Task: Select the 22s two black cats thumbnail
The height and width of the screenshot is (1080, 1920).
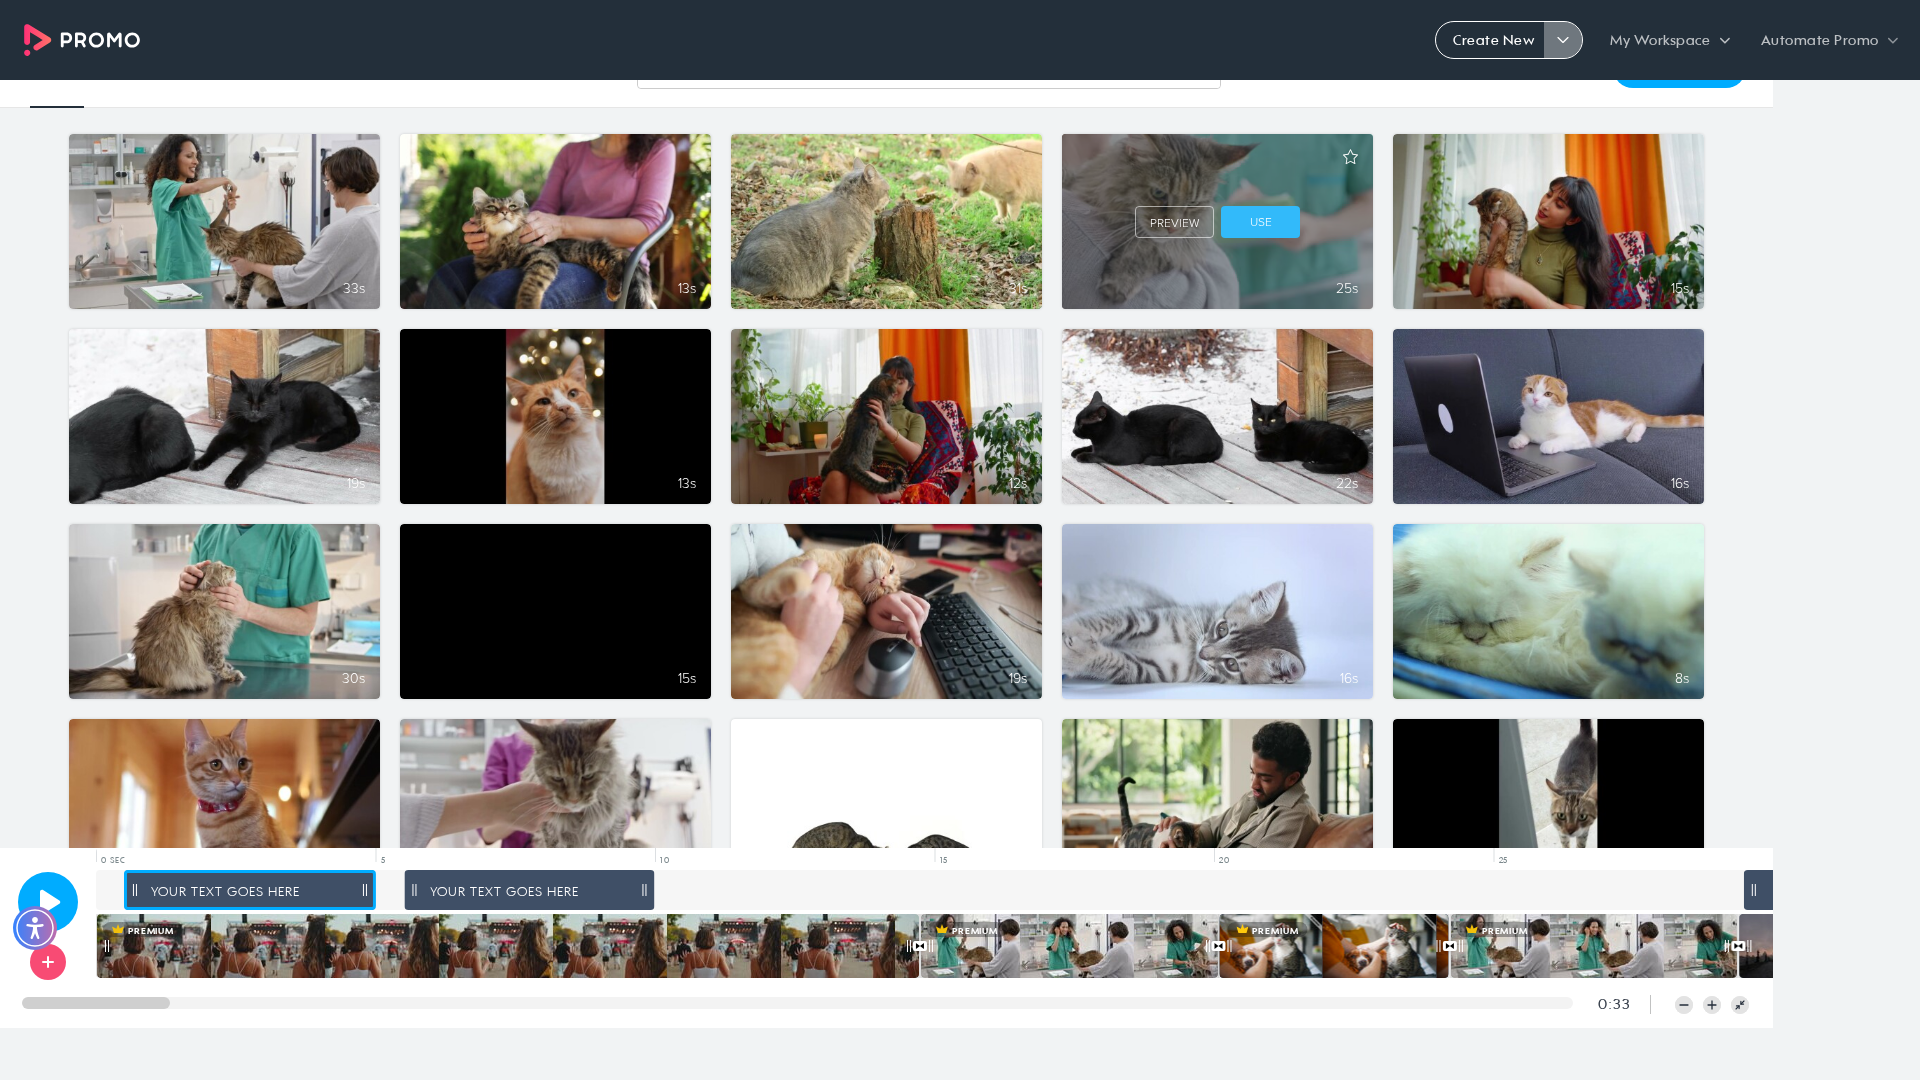Action: click(1217, 416)
